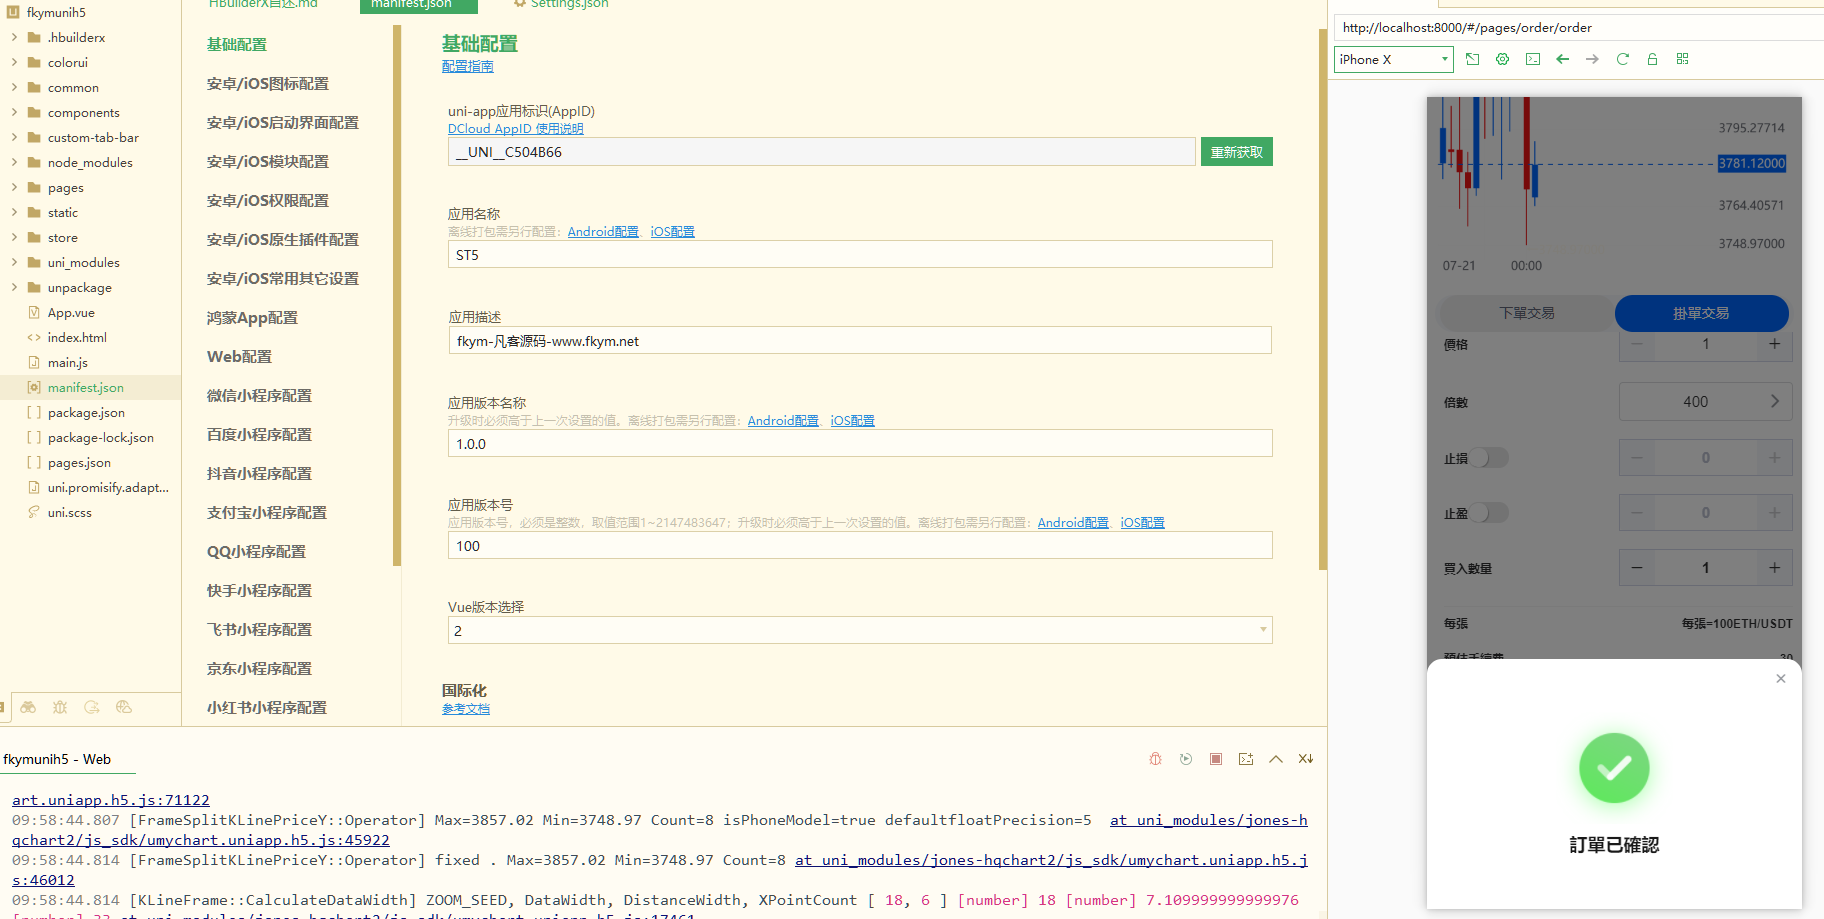Click the 重新获取 button
The width and height of the screenshot is (1824, 919).
click(1236, 152)
